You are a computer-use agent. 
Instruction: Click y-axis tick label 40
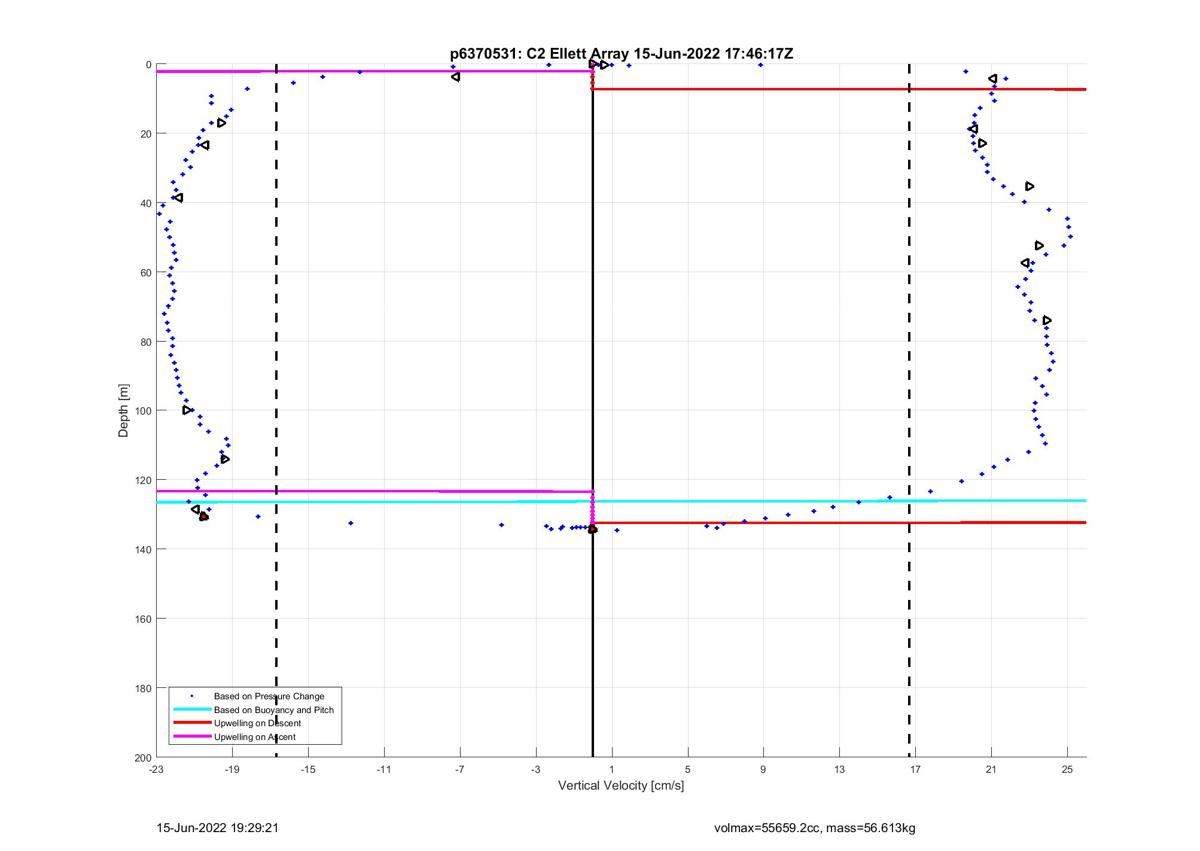[146, 203]
